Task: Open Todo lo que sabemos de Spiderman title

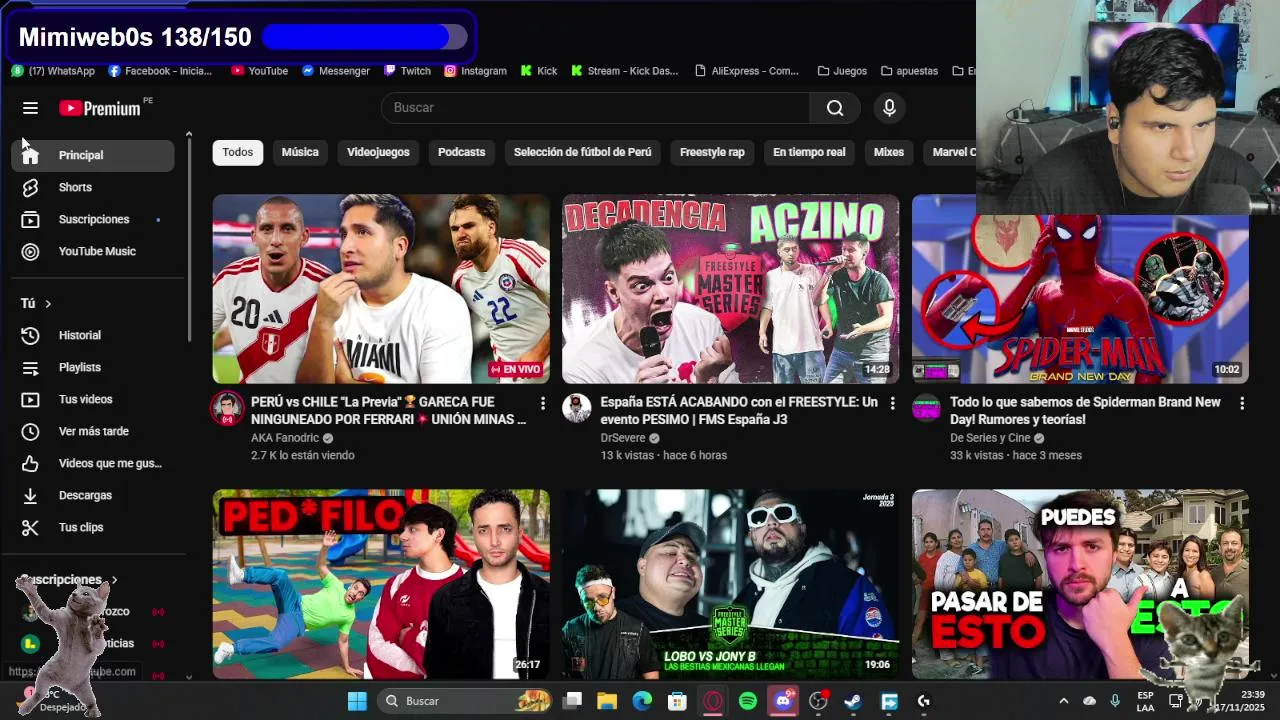Action: (1085, 411)
